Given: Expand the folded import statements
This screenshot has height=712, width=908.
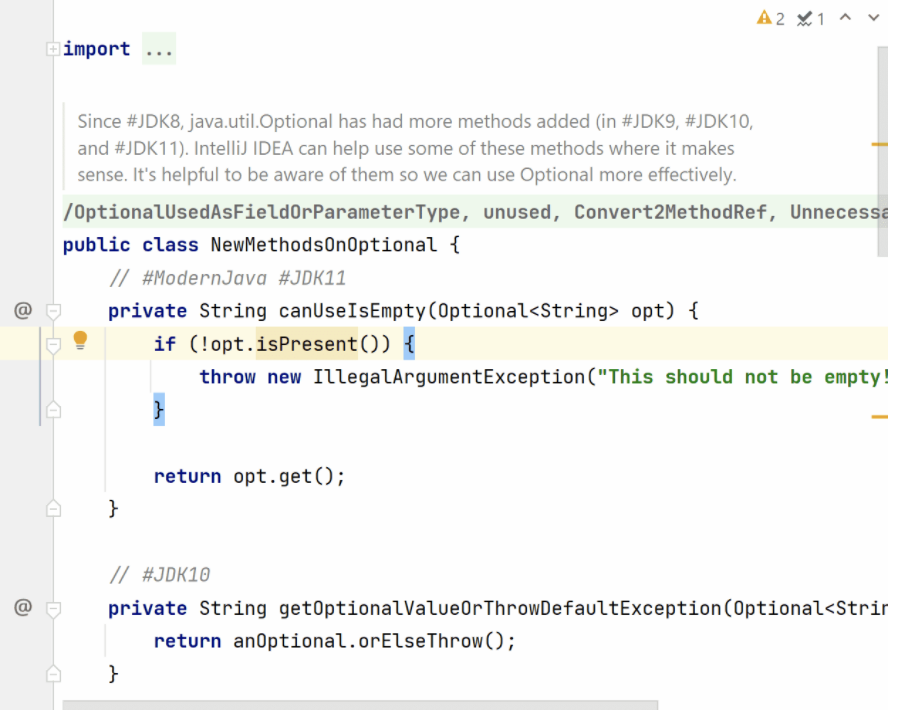Looking at the screenshot, I should point(53,49).
